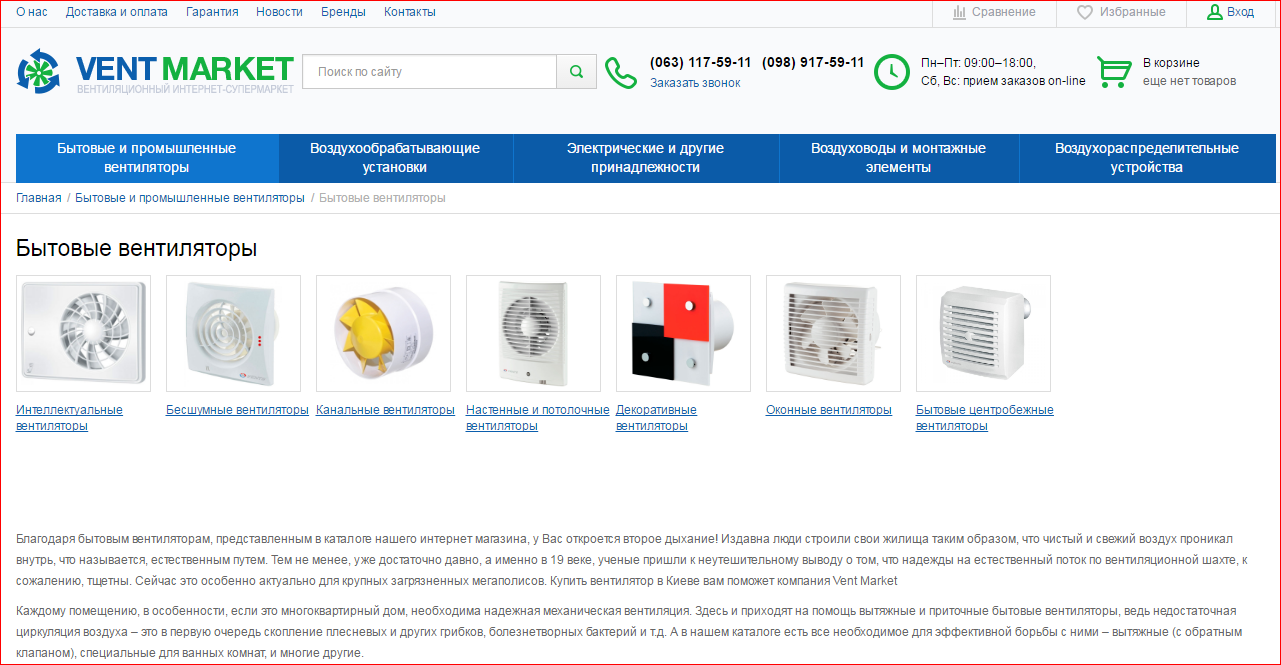
Task: Click the favorites heart icon
Action: coord(1085,12)
